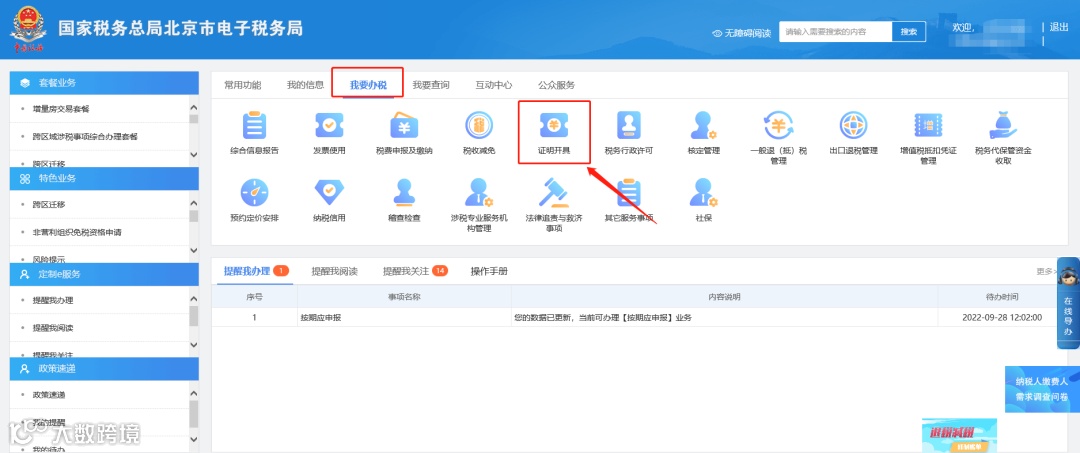Open 操作手册 tab

click(x=489, y=271)
